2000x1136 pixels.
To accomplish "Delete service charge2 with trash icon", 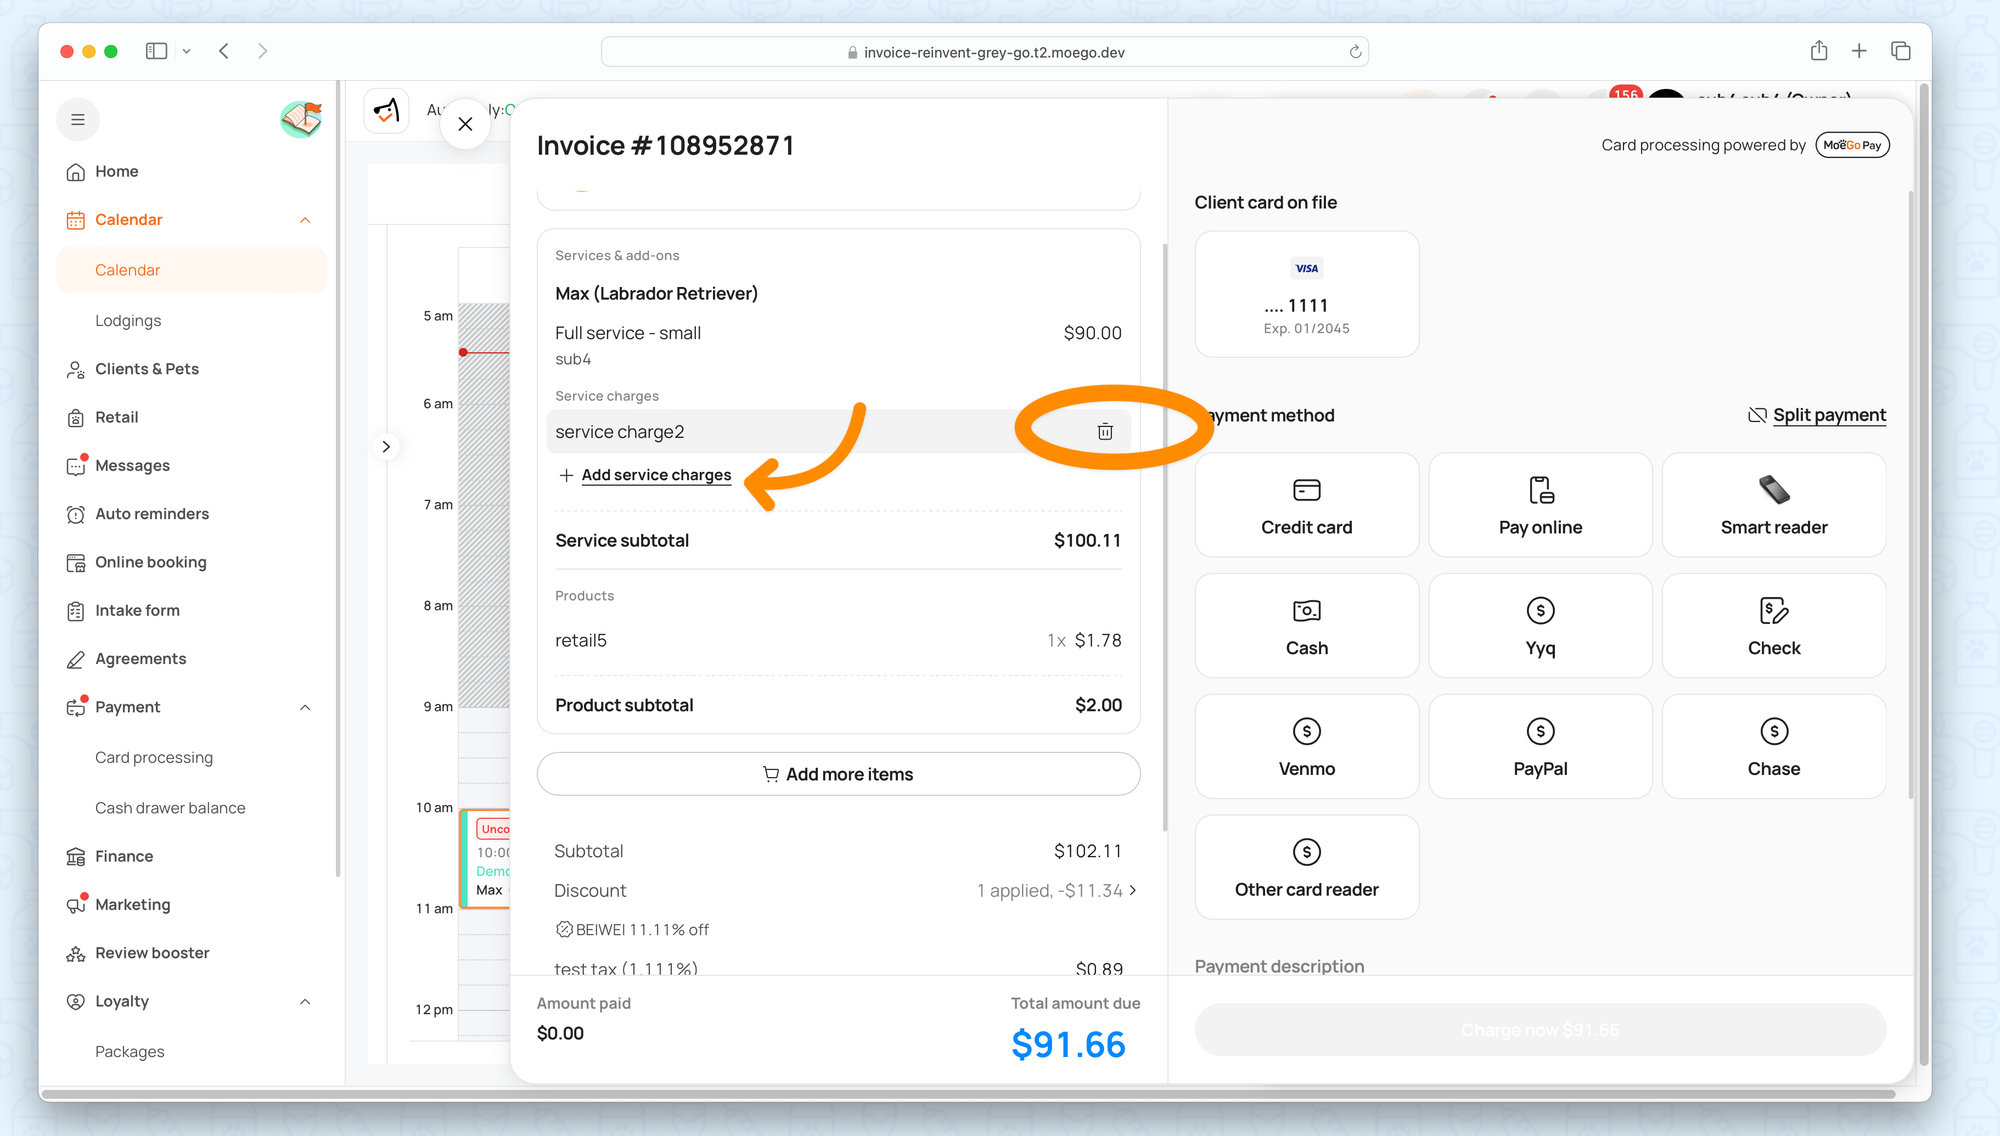I will coord(1104,431).
